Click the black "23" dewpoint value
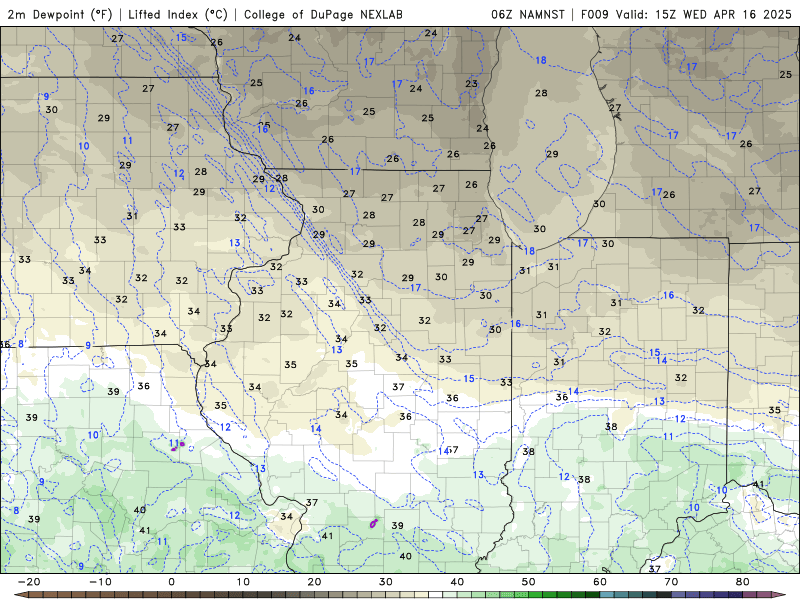800x600 pixels. [x=471, y=83]
